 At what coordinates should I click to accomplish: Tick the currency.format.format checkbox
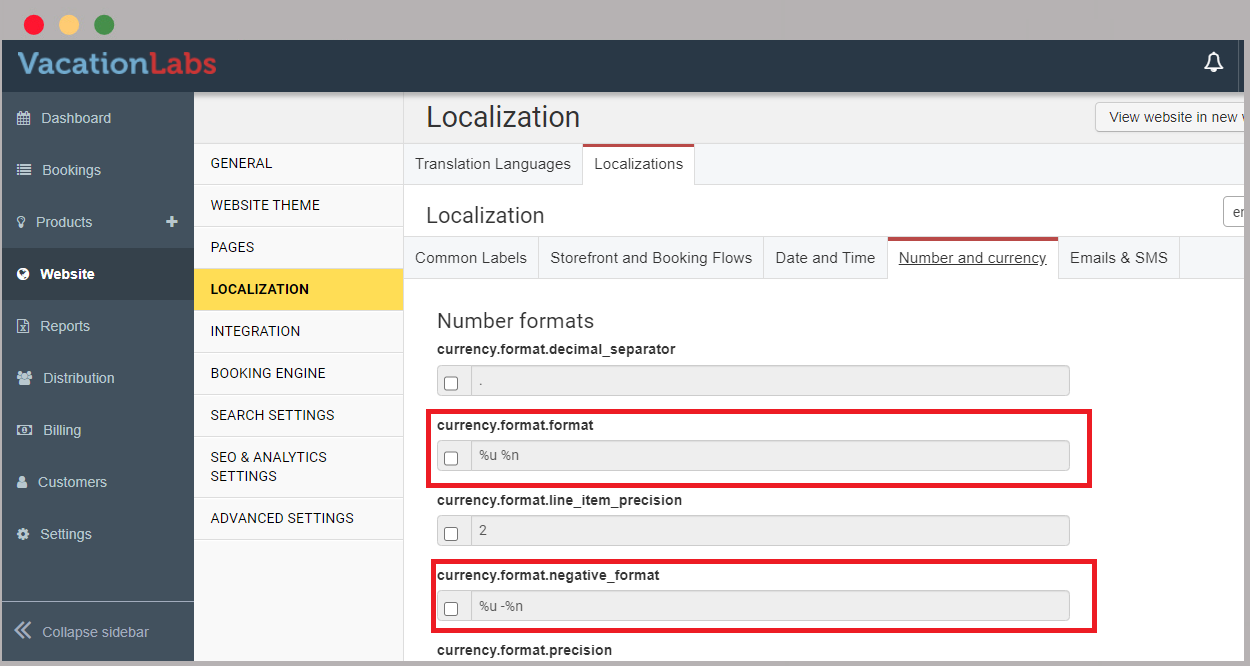[451, 458]
